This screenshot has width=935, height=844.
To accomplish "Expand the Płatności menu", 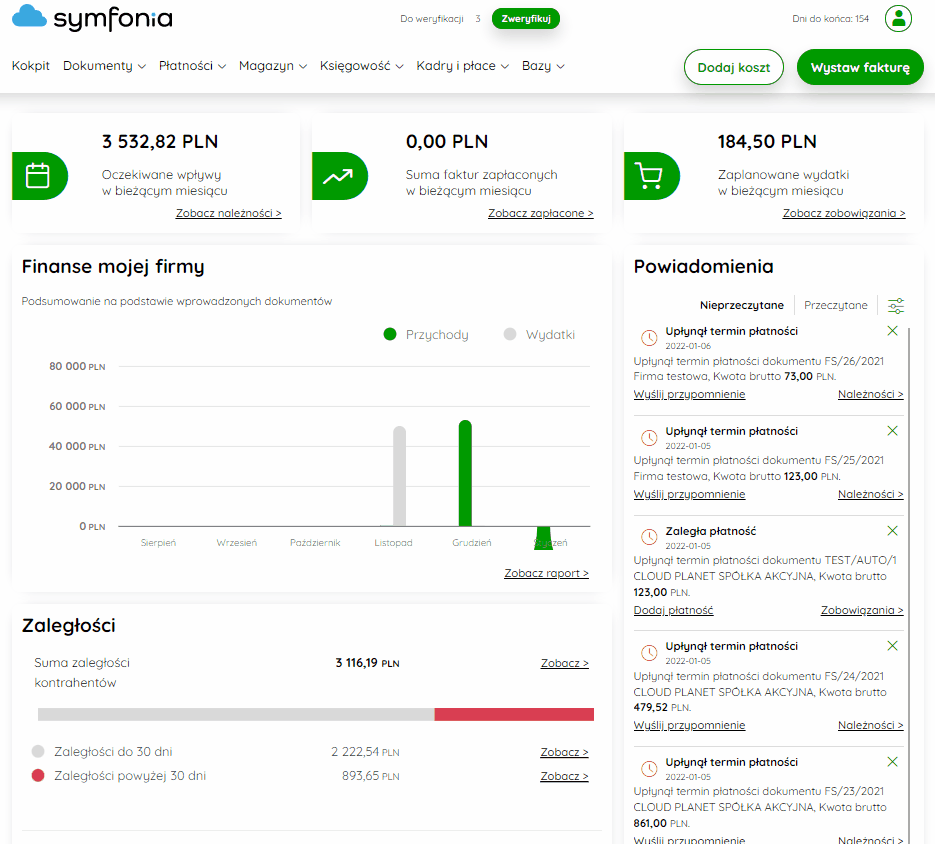I will tap(192, 66).
